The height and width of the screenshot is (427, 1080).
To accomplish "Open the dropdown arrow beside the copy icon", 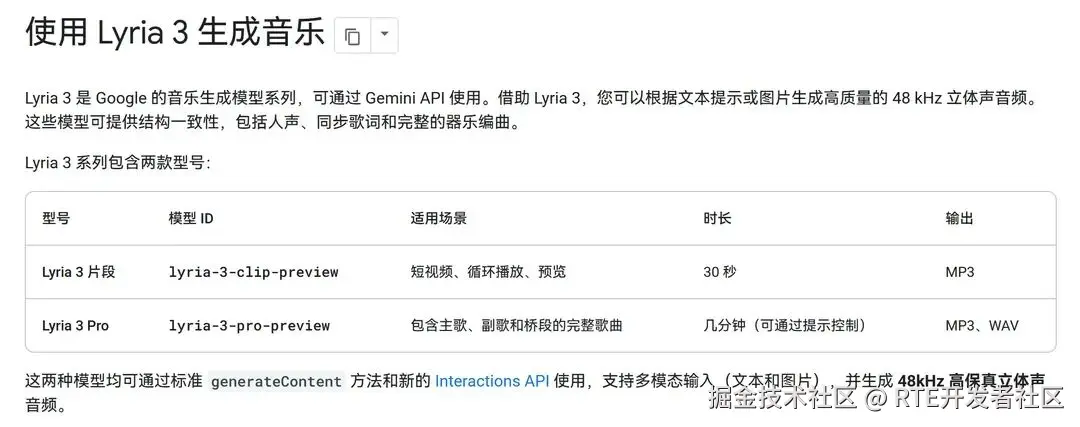I will pos(384,36).
